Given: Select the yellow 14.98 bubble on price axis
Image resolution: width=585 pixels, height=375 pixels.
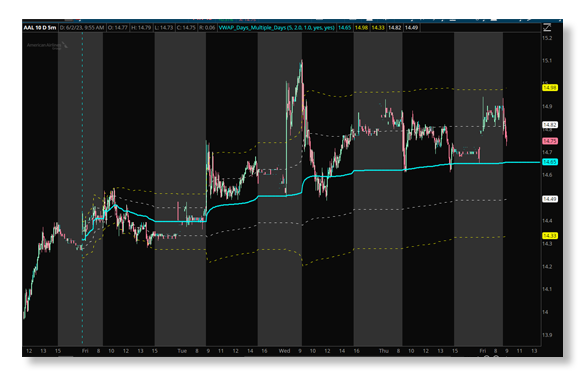Looking at the screenshot, I should click(x=550, y=88).
